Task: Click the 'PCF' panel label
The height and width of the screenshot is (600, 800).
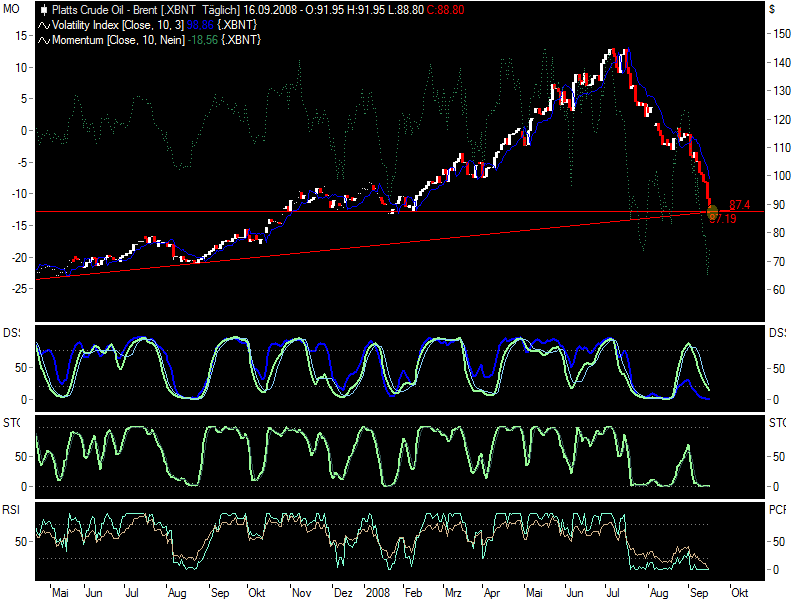Action: pyautogui.click(x=778, y=510)
